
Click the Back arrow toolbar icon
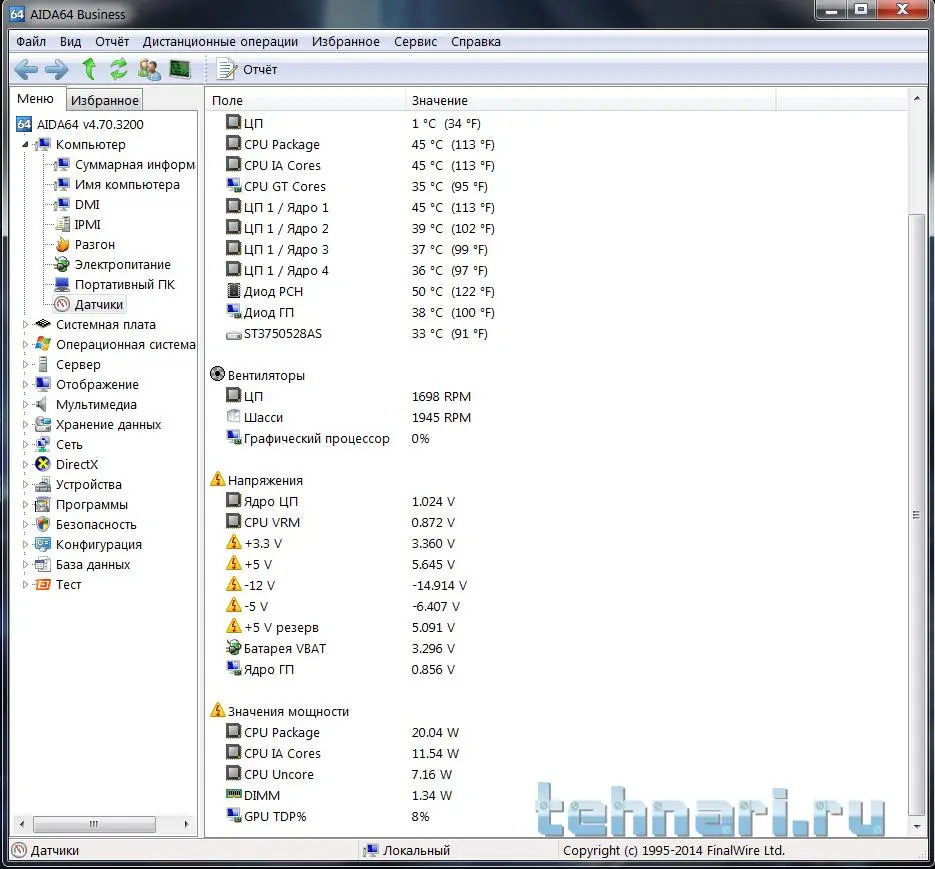(x=26, y=69)
